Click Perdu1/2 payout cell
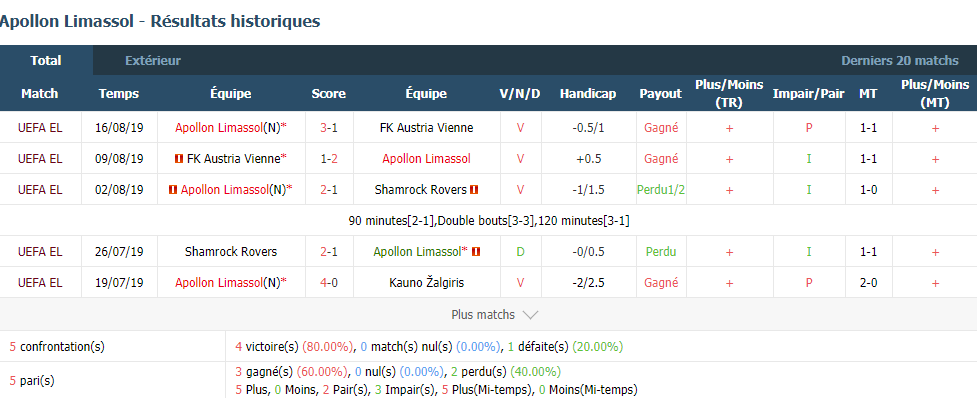The width and height of the screenshot is (977, 398). pyautogui.click(x=661, y=190)
